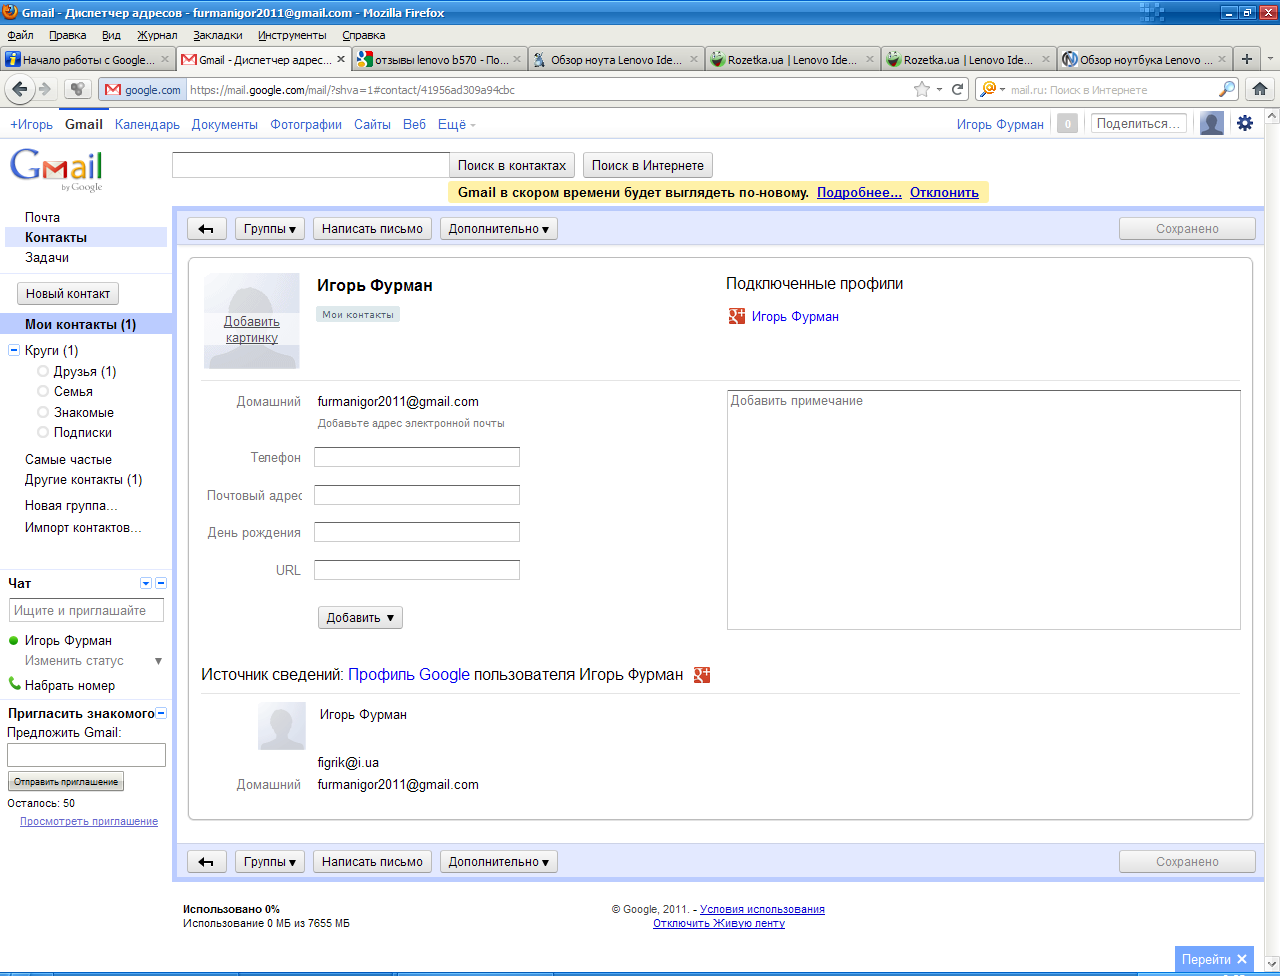Click Отправить приглашение button

point(66,782)
